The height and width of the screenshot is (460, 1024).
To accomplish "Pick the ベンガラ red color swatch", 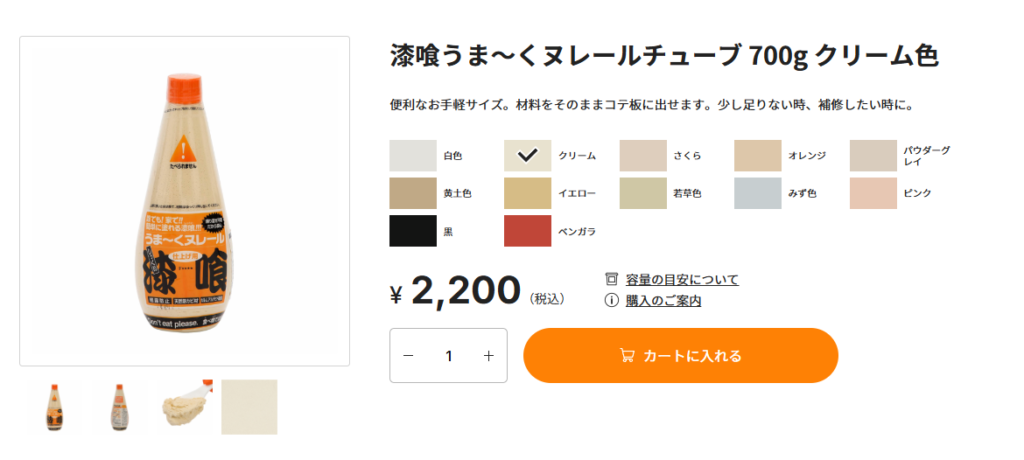I will [x=527, y=231].
